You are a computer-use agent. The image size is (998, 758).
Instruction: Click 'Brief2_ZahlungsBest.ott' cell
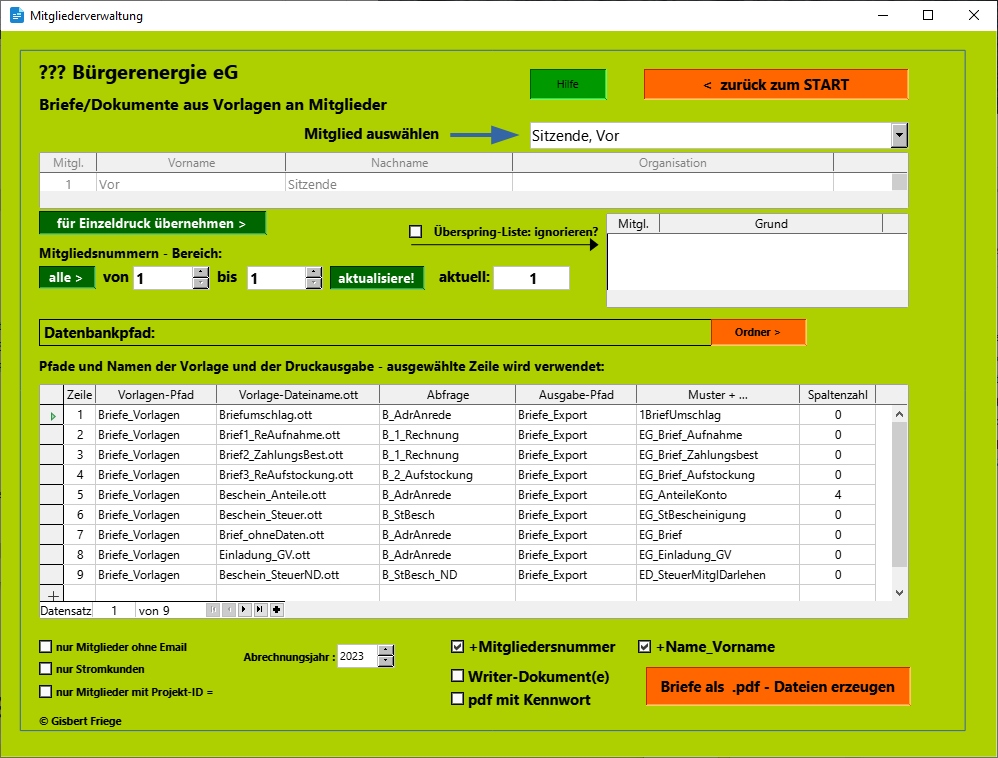point(298,455)
